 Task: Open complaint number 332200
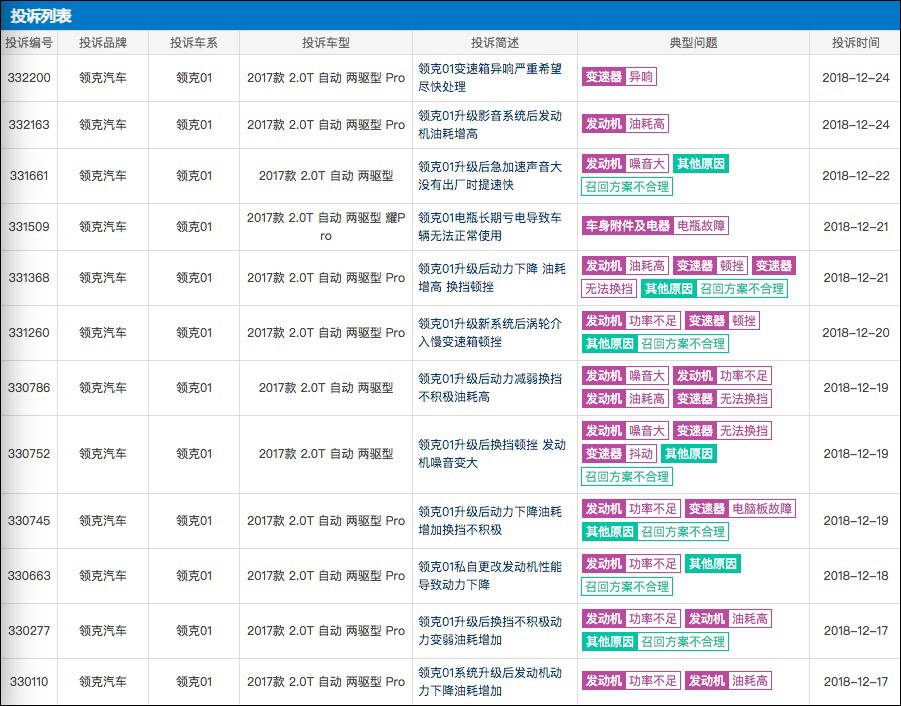(x=29, y=78)
